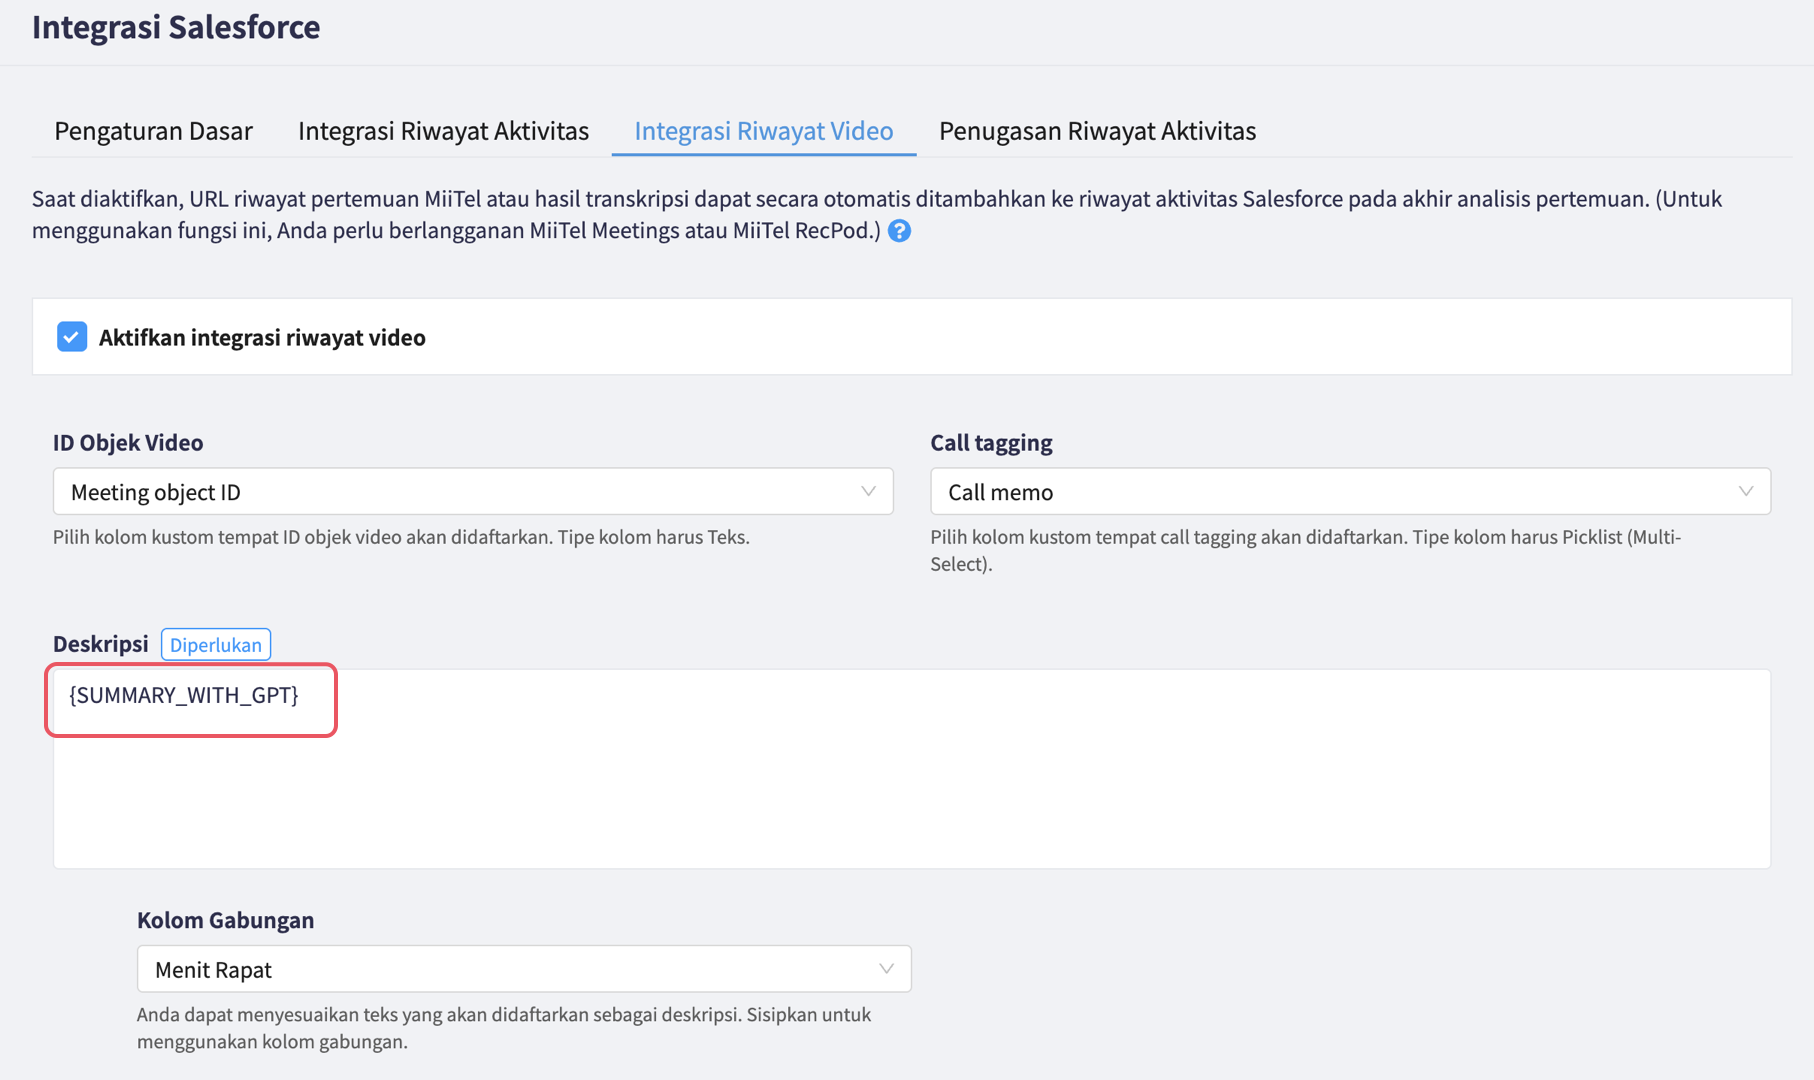The image size is (1814, 1080).
Task: Open the Call tagging dropdown
Action: coord(1350,492)
